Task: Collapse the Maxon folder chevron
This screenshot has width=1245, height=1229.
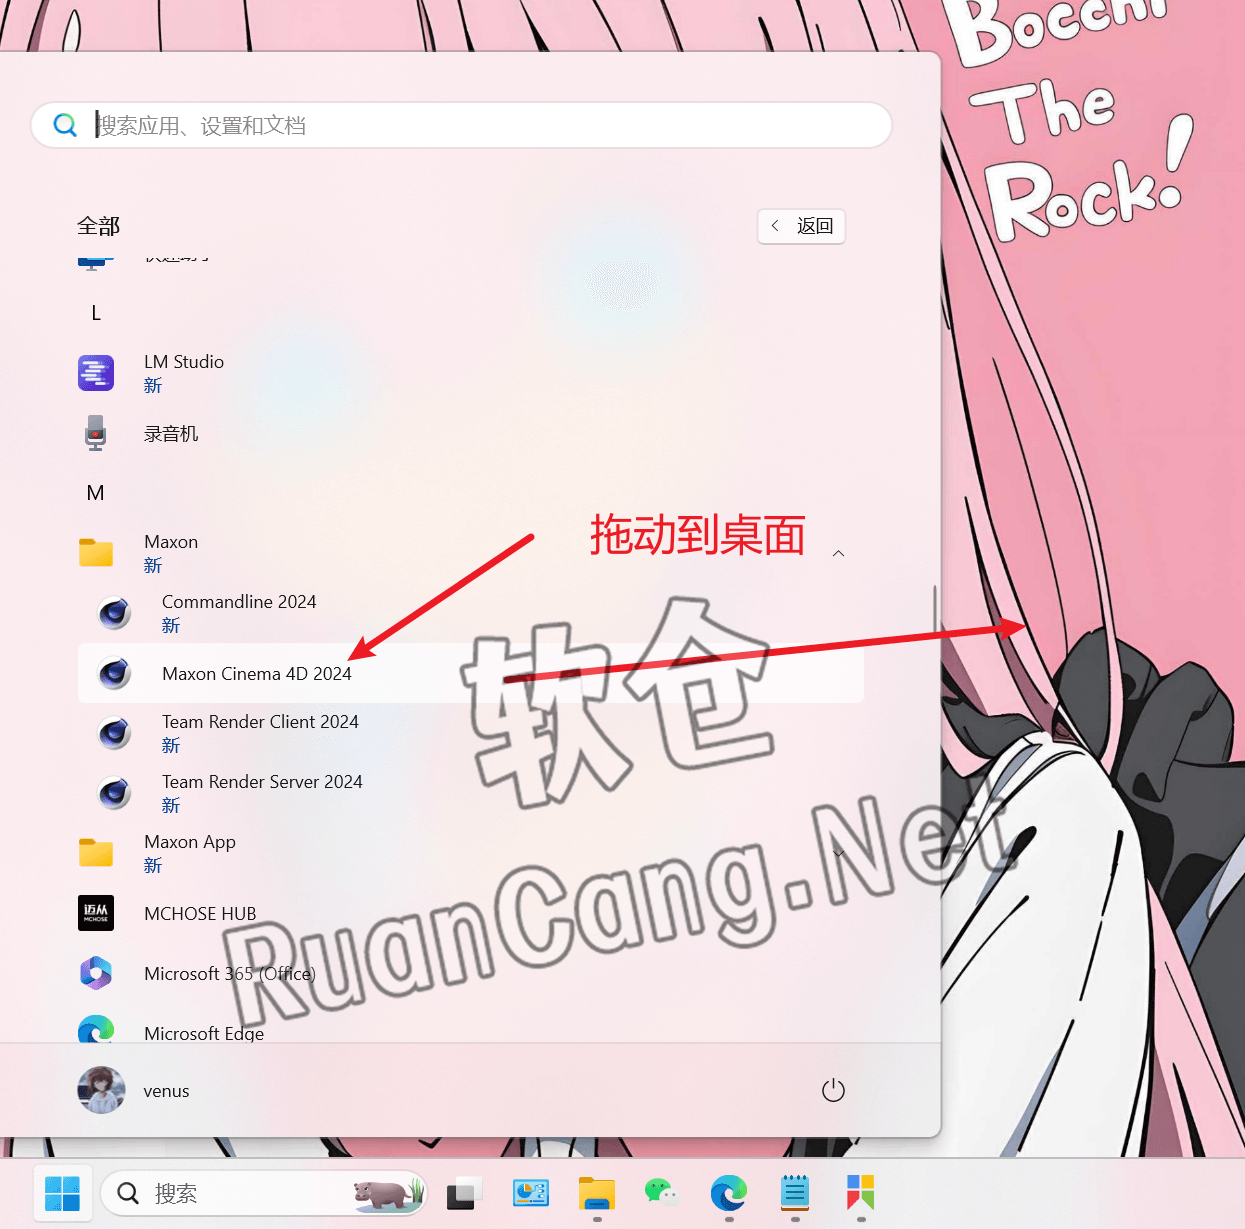Action: click(839, 553)
